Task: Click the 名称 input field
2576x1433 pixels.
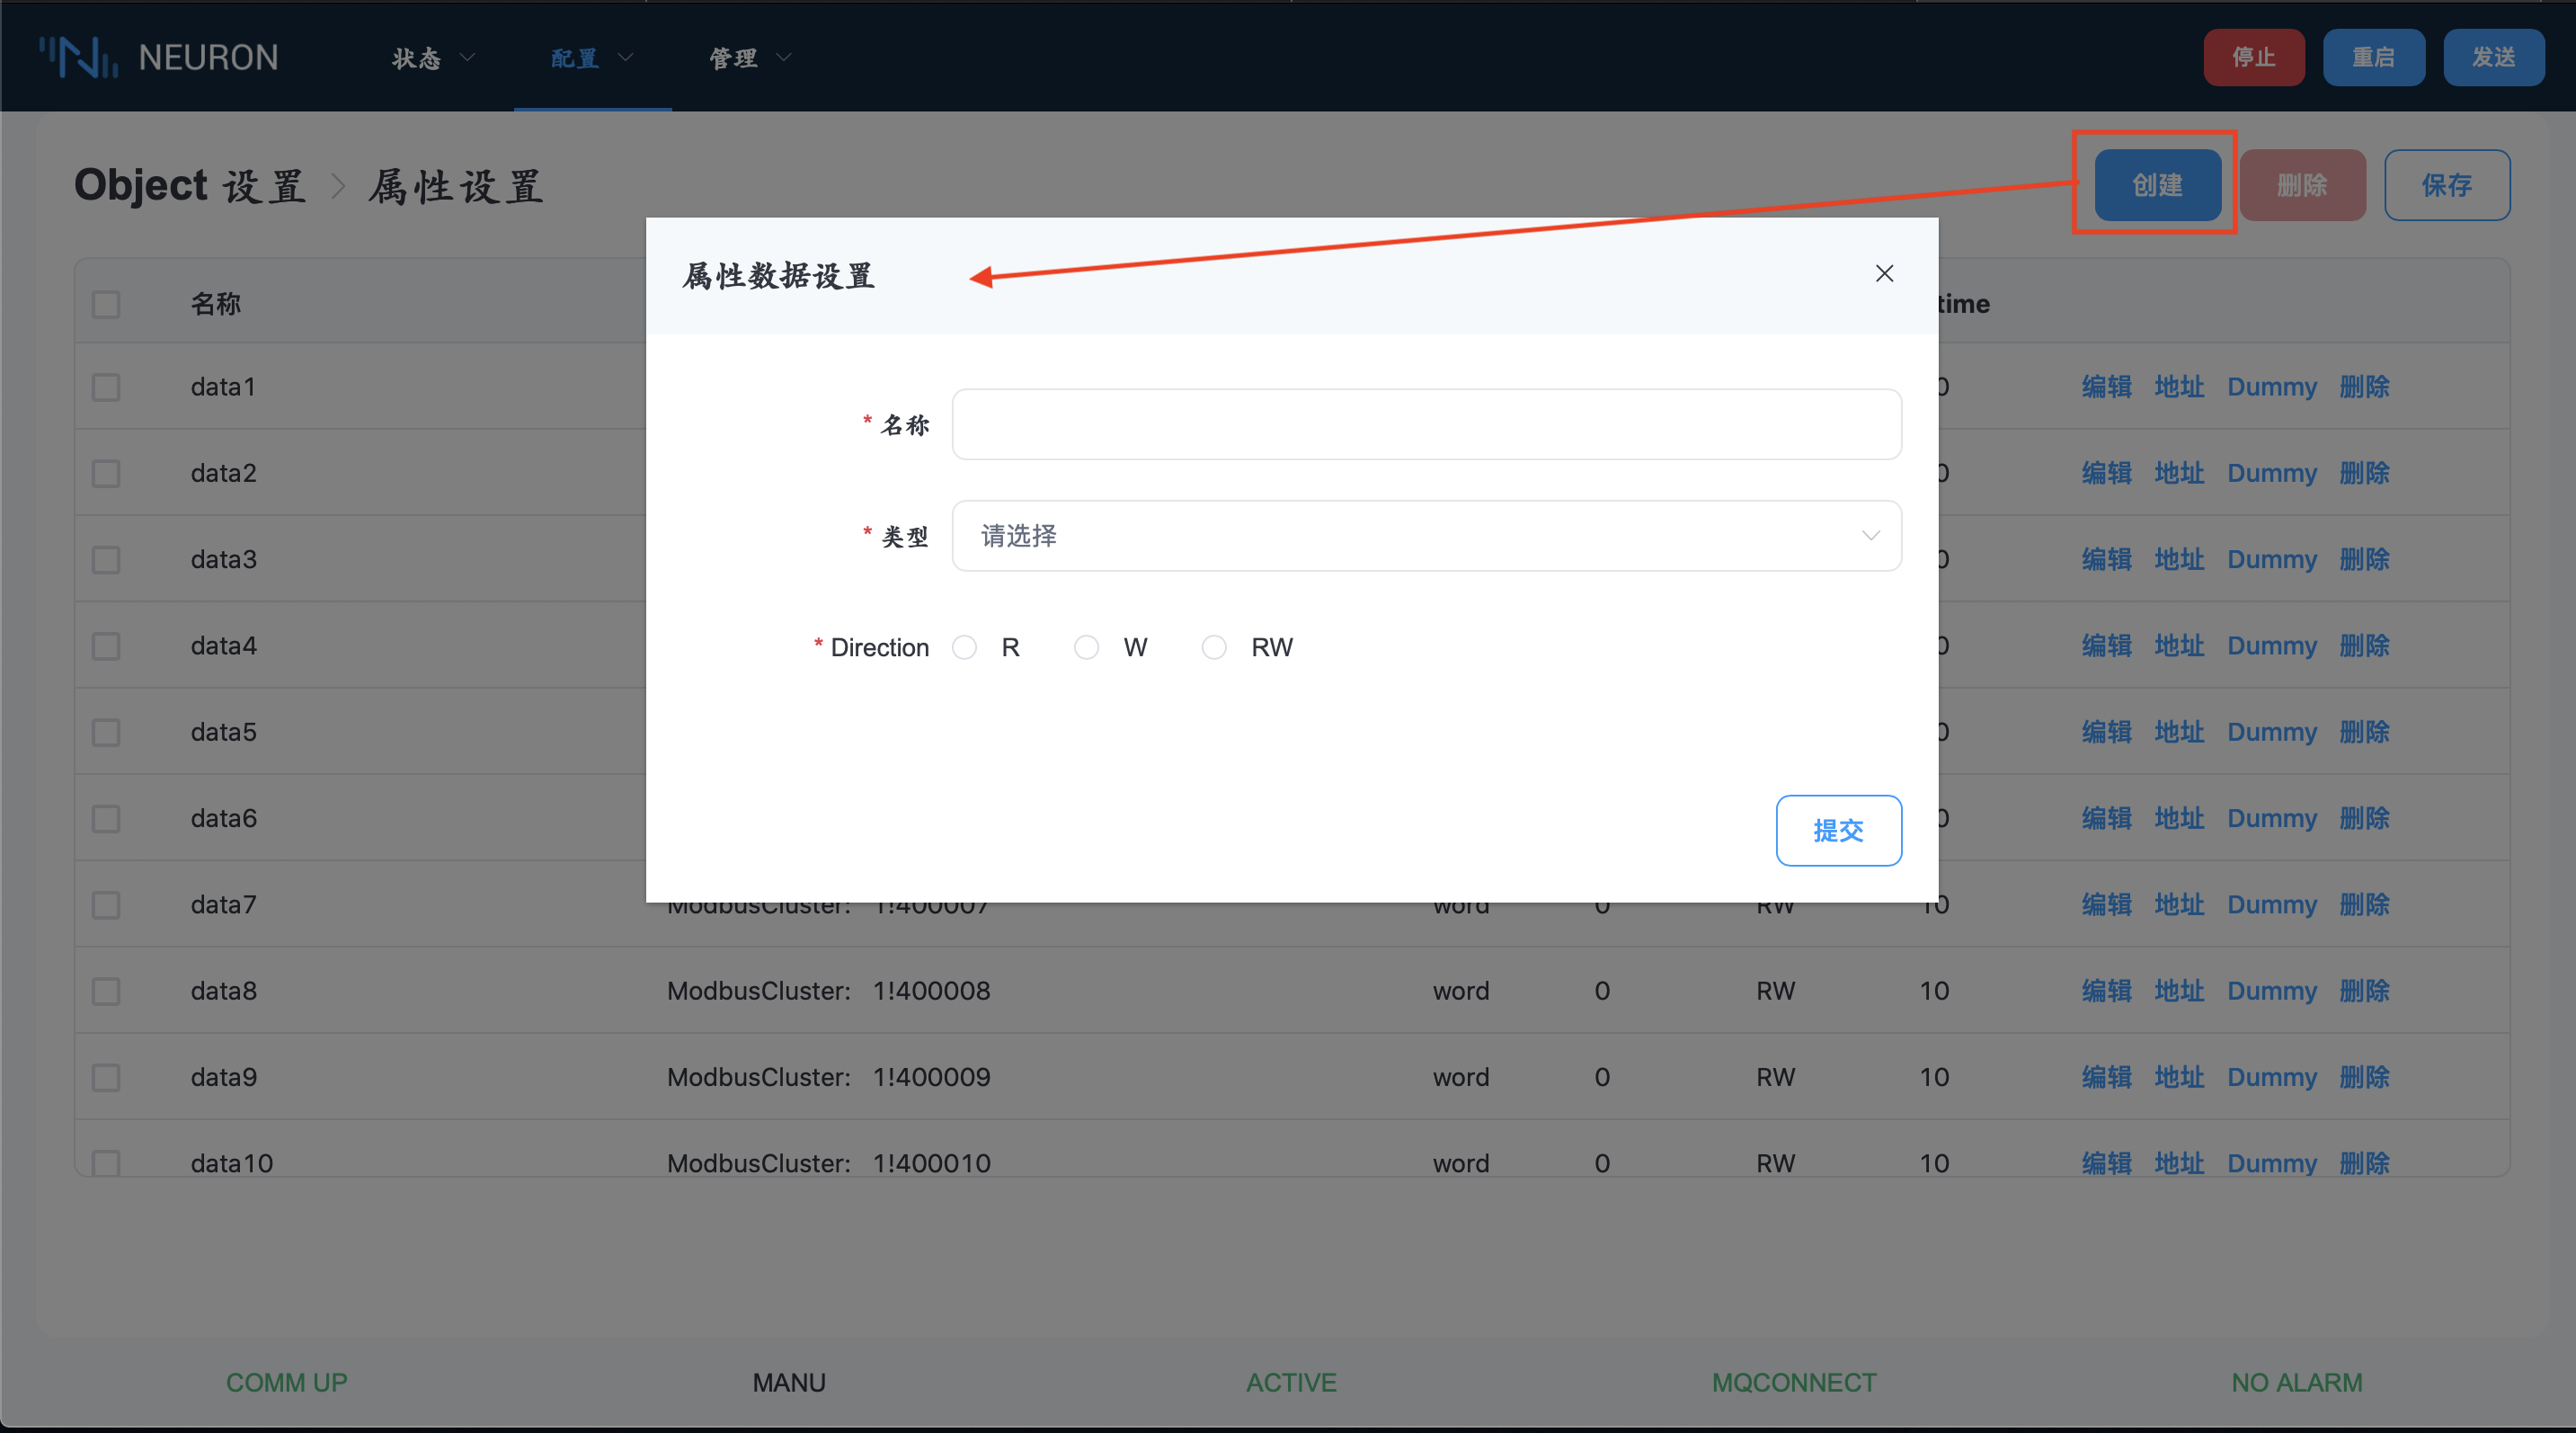Action: [1426, 424]
